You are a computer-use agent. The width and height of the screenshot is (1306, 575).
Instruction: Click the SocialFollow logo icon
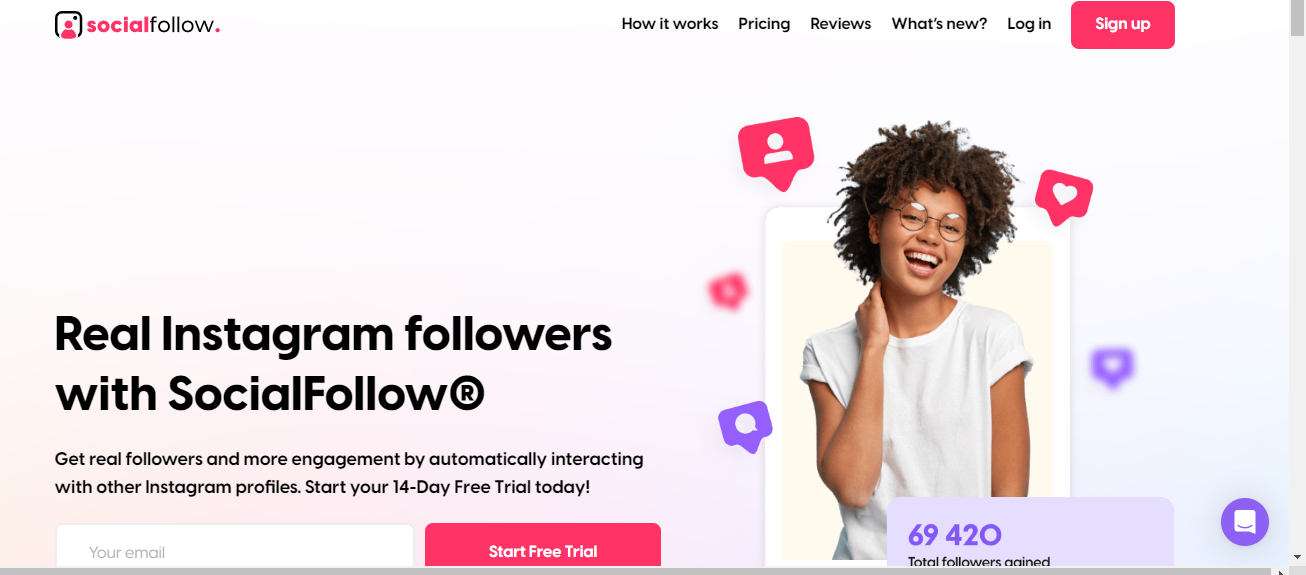coord(68,25)
